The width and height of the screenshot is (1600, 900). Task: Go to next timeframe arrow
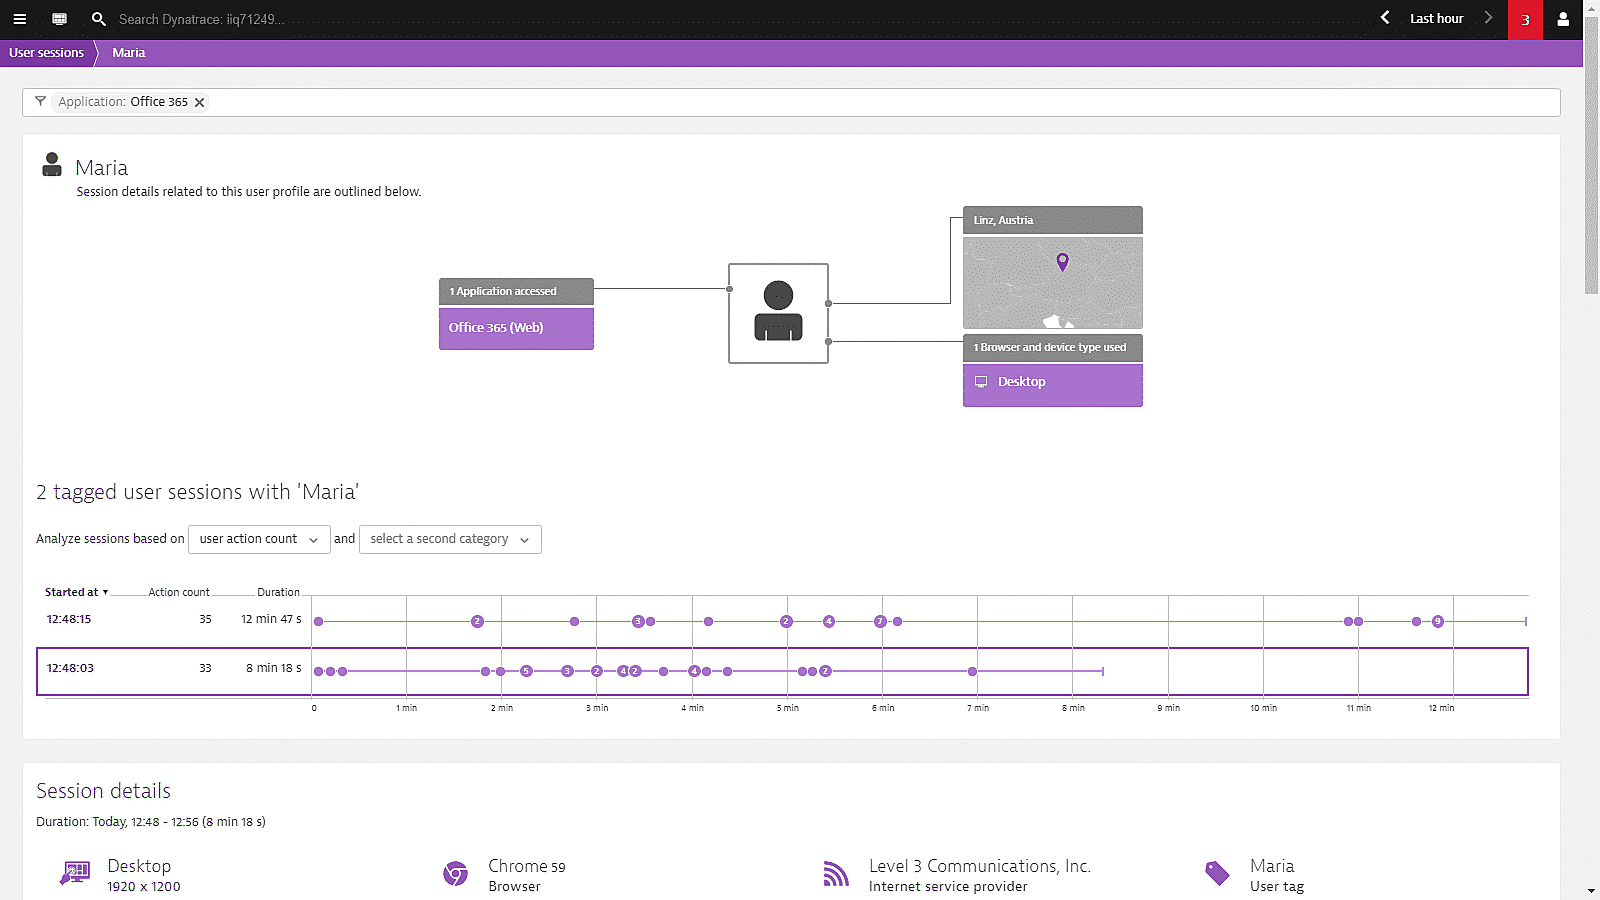pos(1488,18)
